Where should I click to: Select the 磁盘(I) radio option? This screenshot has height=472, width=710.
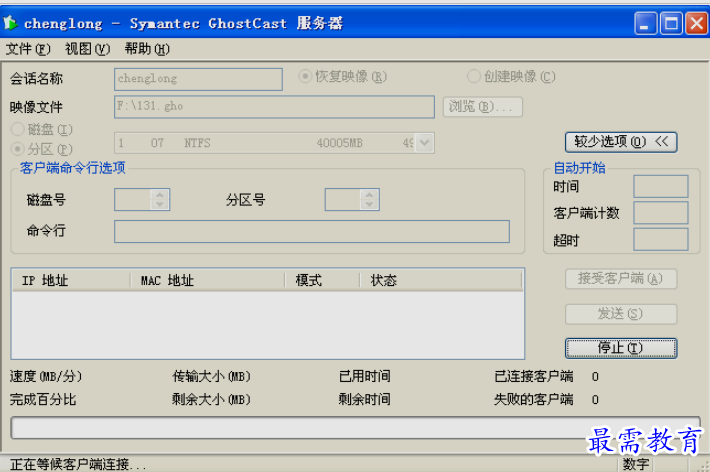[x=41, y=130]
